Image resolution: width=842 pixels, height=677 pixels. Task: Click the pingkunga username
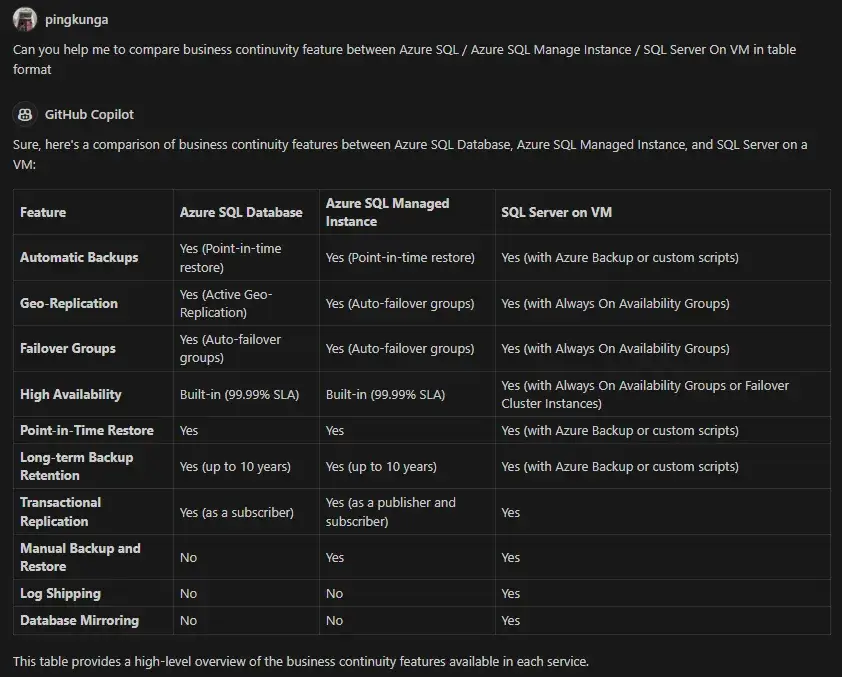(x=76, y=20)
